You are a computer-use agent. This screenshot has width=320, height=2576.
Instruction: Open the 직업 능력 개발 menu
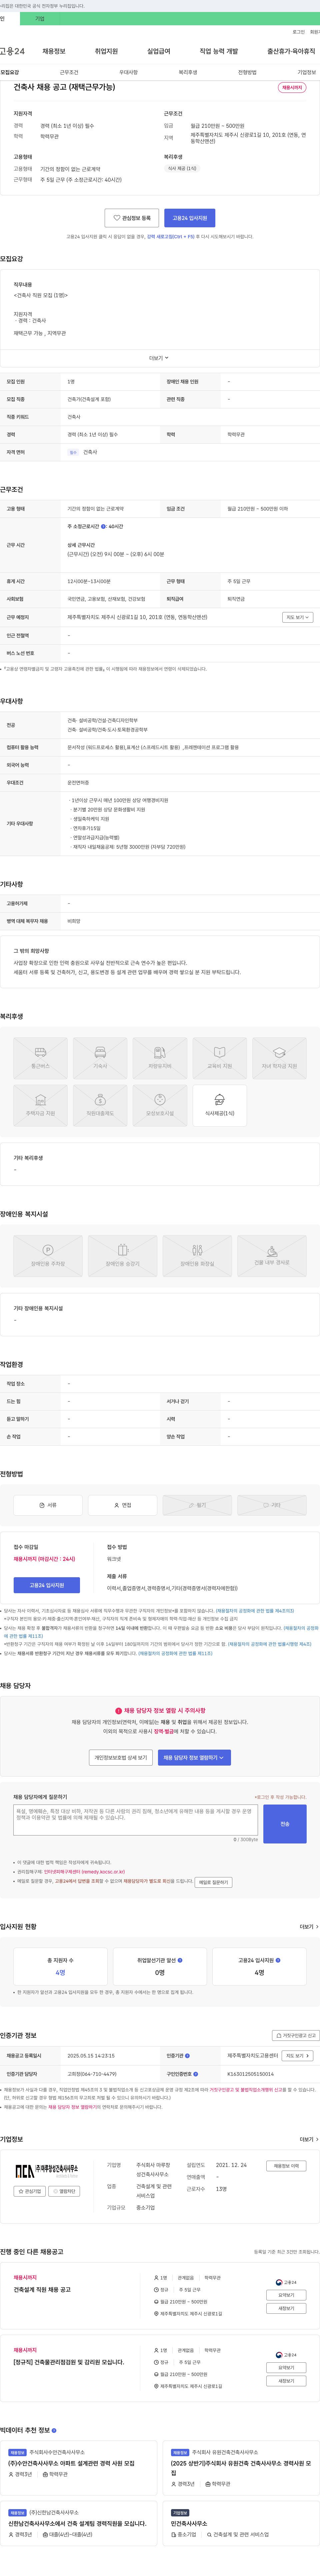click(219, 51)
